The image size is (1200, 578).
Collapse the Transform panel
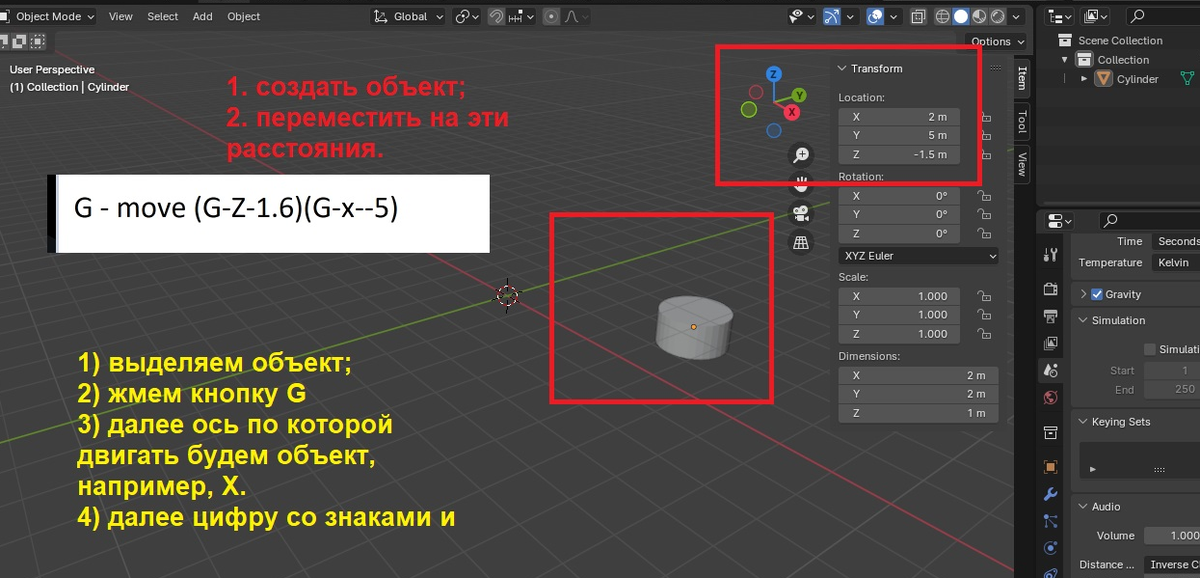click(842, 68)
